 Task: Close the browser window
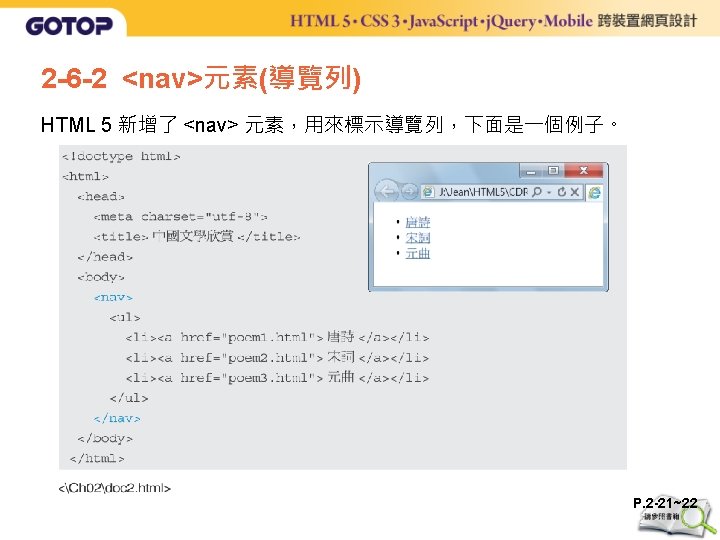(x=584, y=170)
